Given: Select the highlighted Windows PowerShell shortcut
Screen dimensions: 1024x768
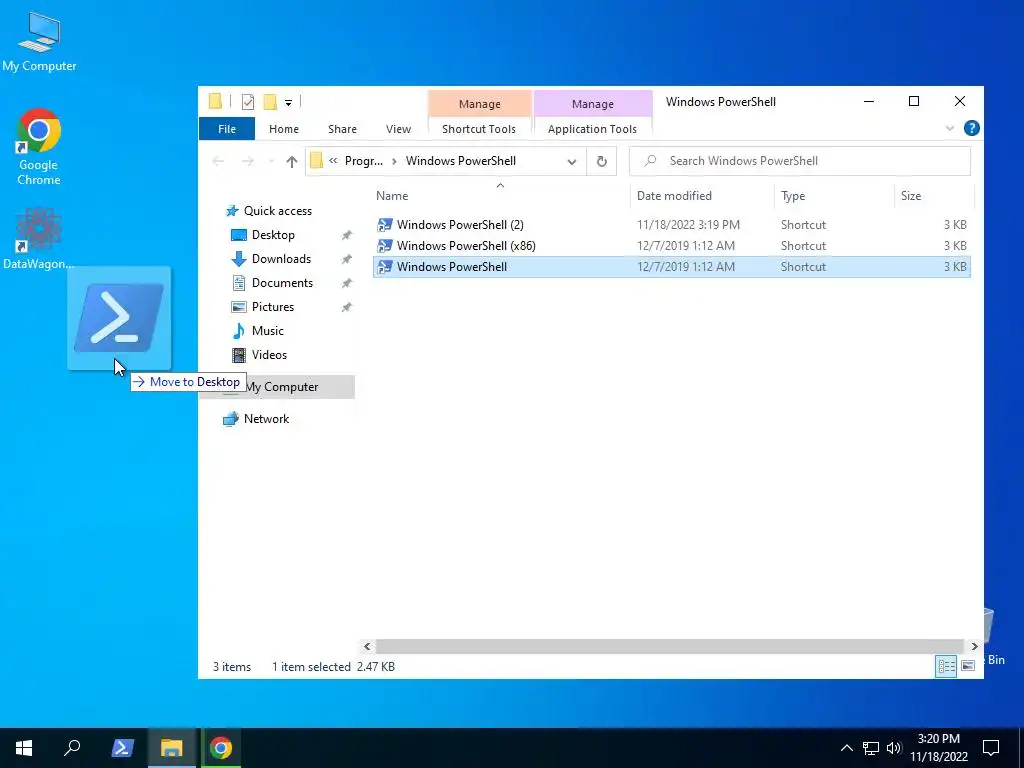Looking at the screenshot, I should (671, 266).
